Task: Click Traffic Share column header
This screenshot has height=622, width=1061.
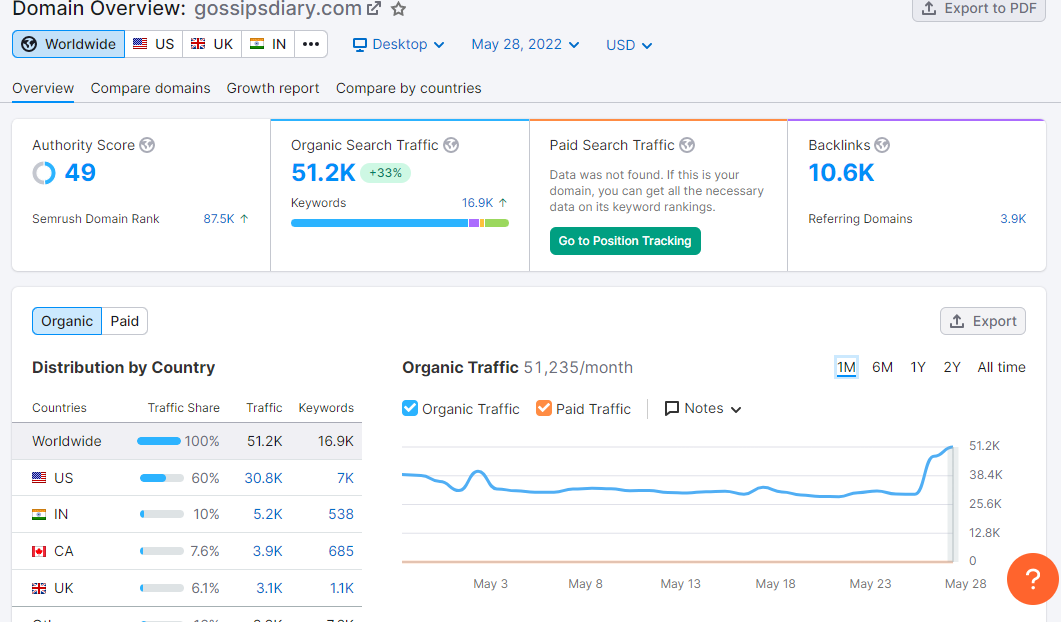Action: coord(183,408)
